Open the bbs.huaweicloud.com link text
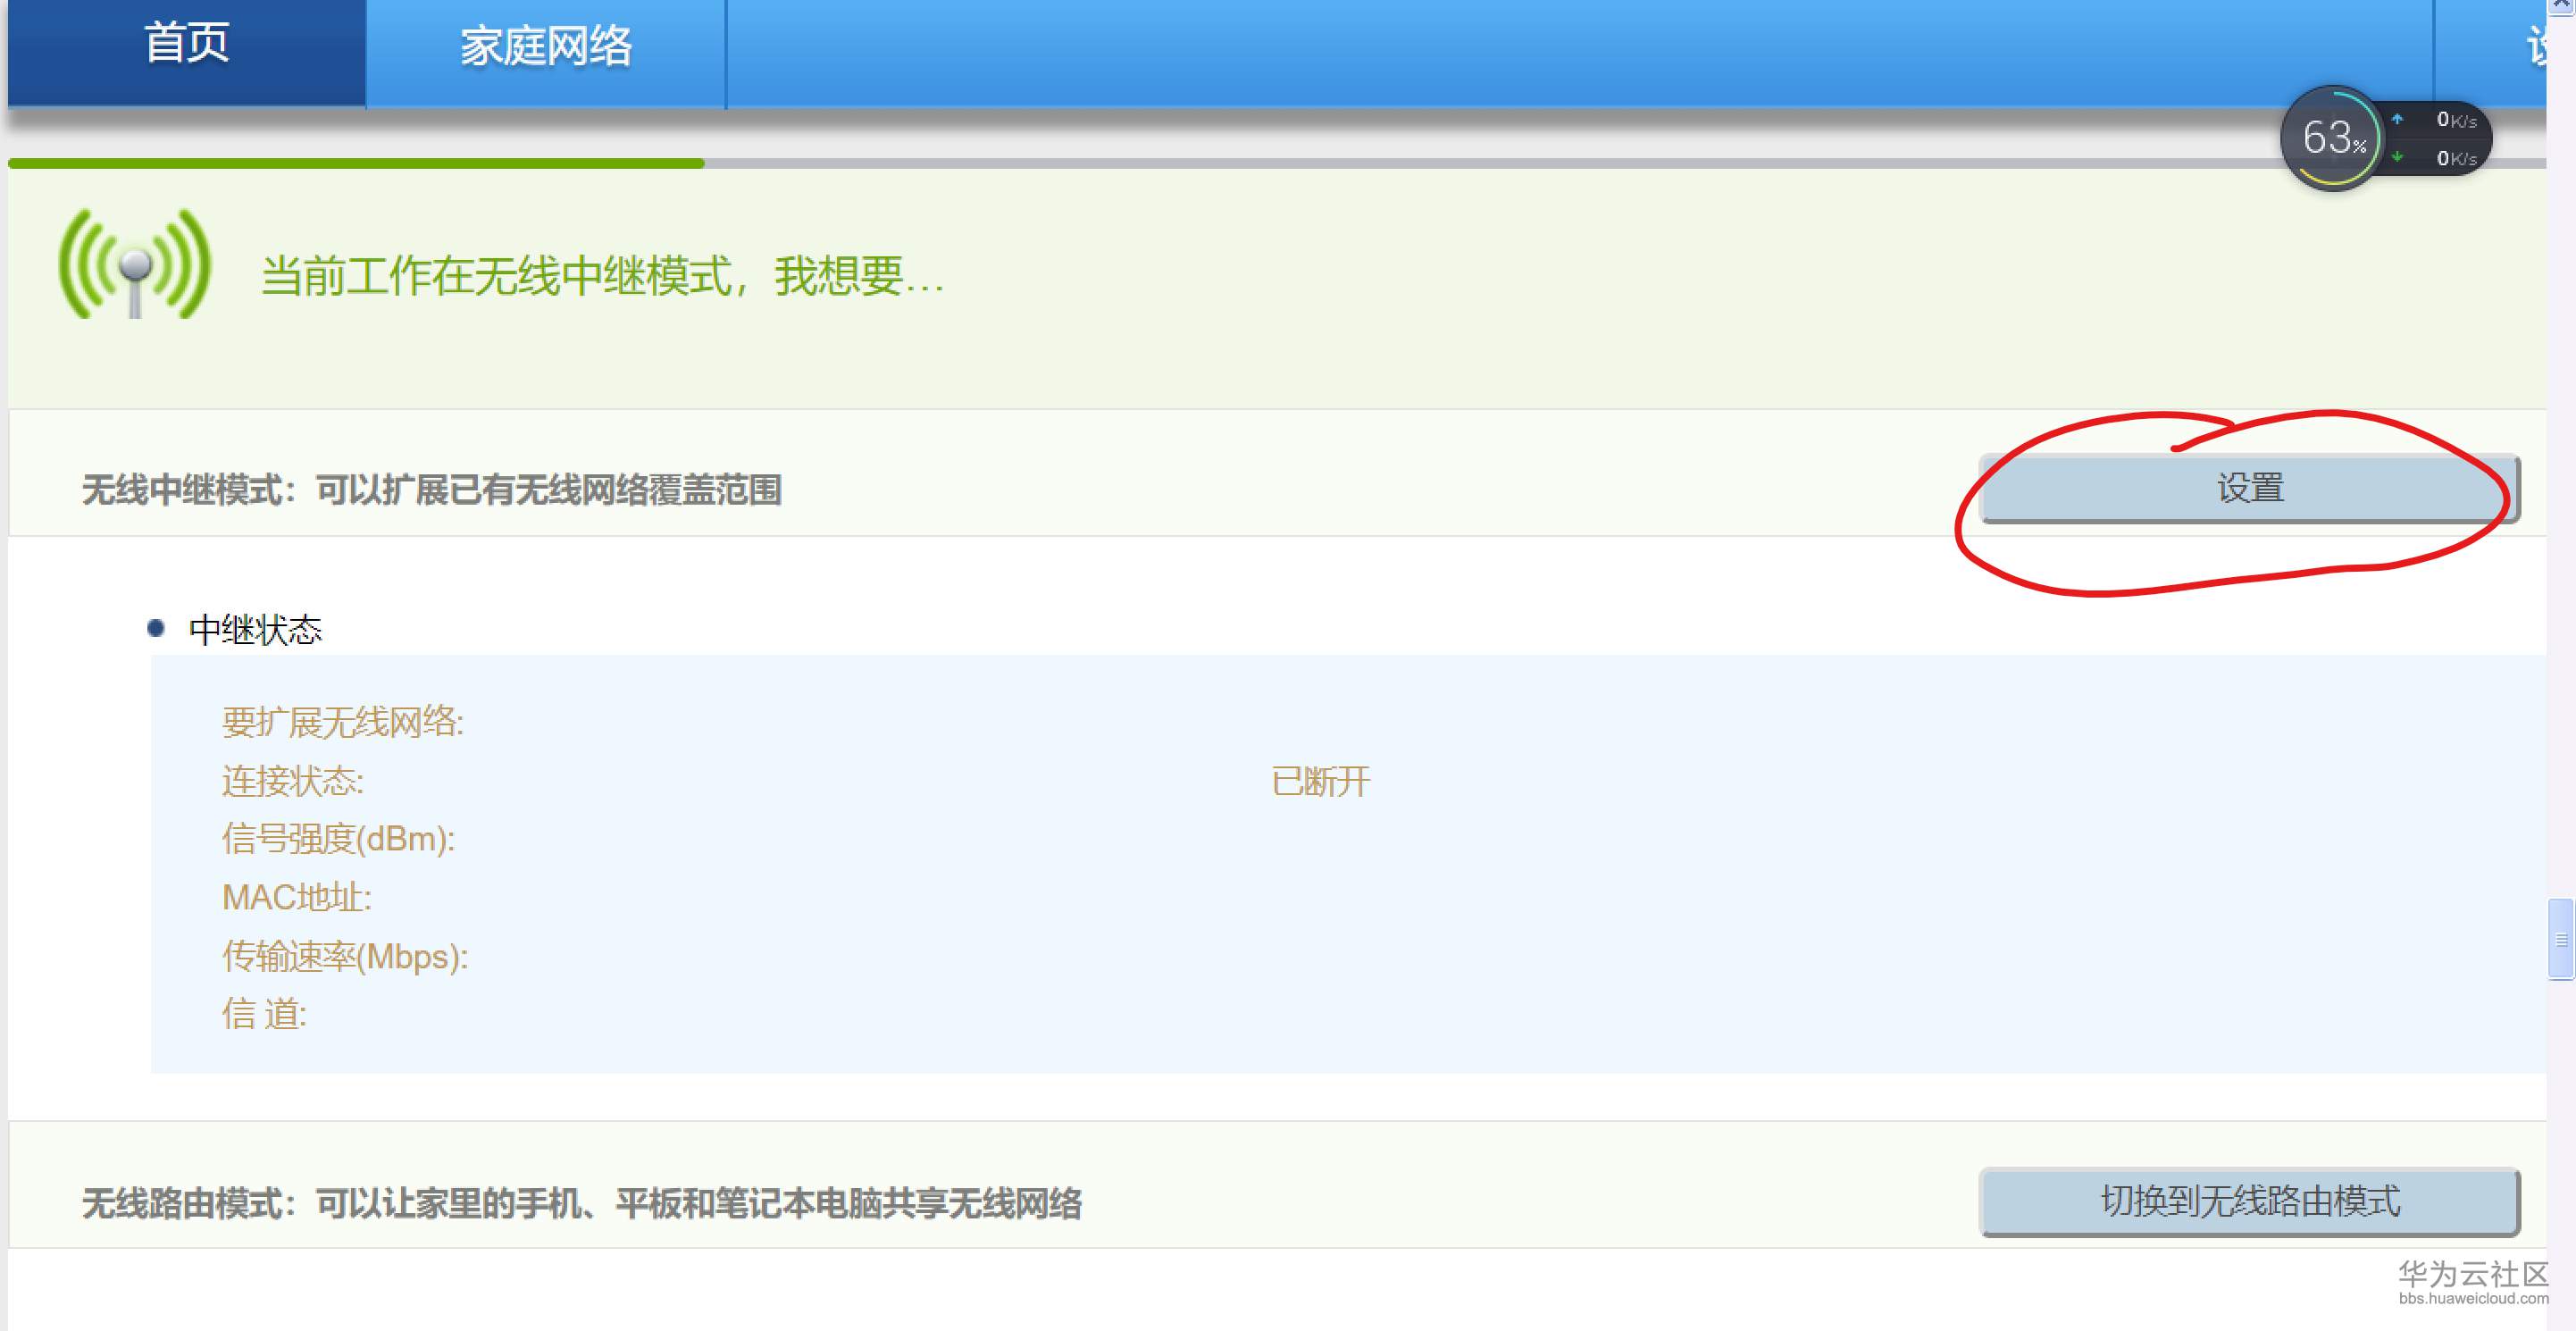The image size is (2576, 1331). click(2473, 1299)
